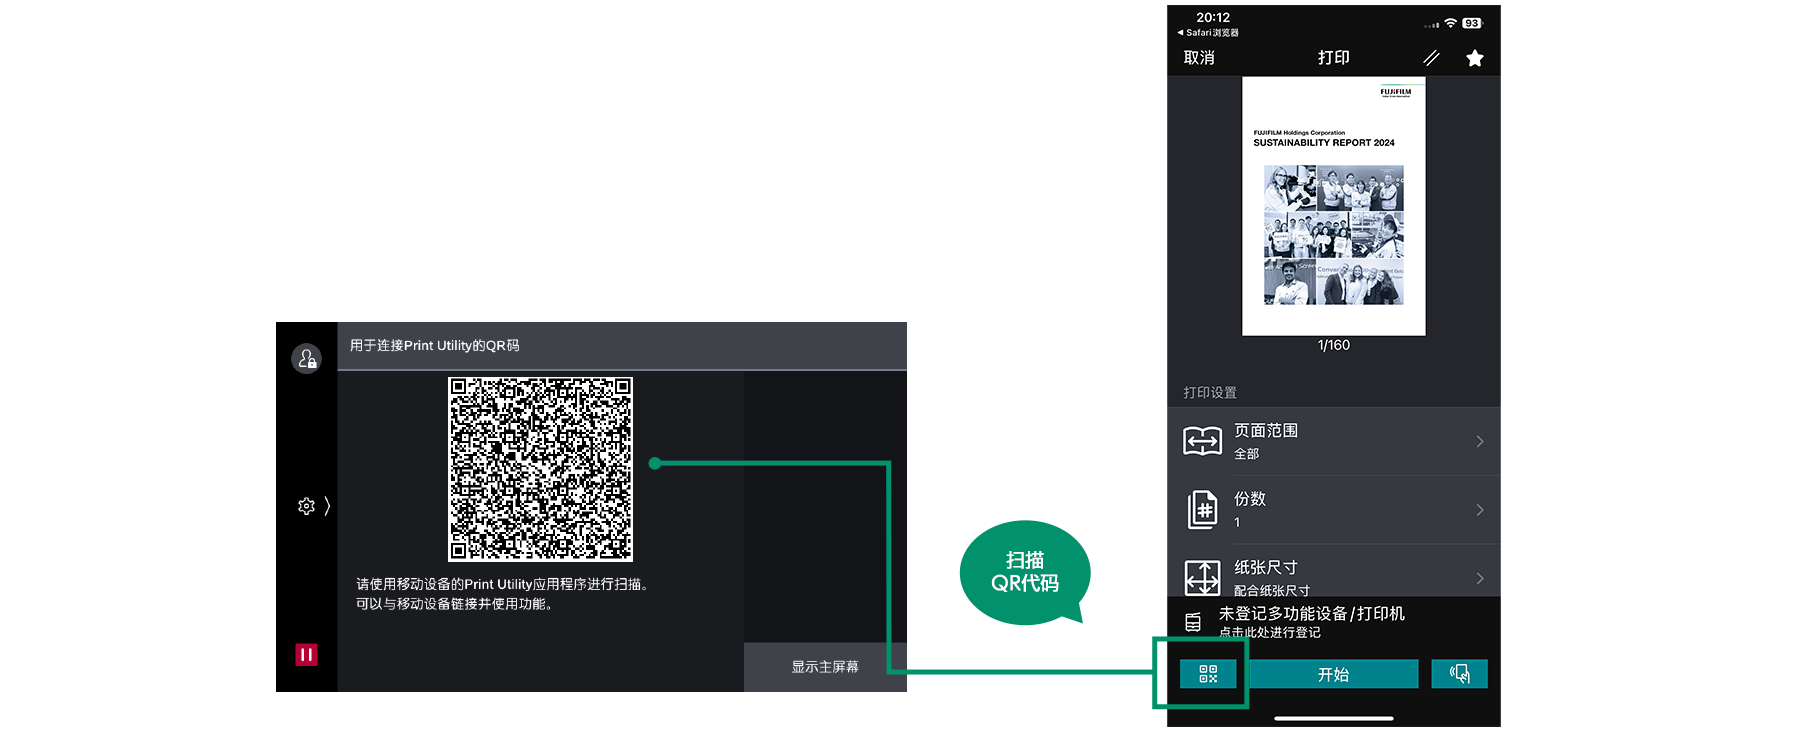The width and height of the screenshot is (1800, 732).
Task: Tap the 20:12 clock in status bar
Action: [1213, 17]
